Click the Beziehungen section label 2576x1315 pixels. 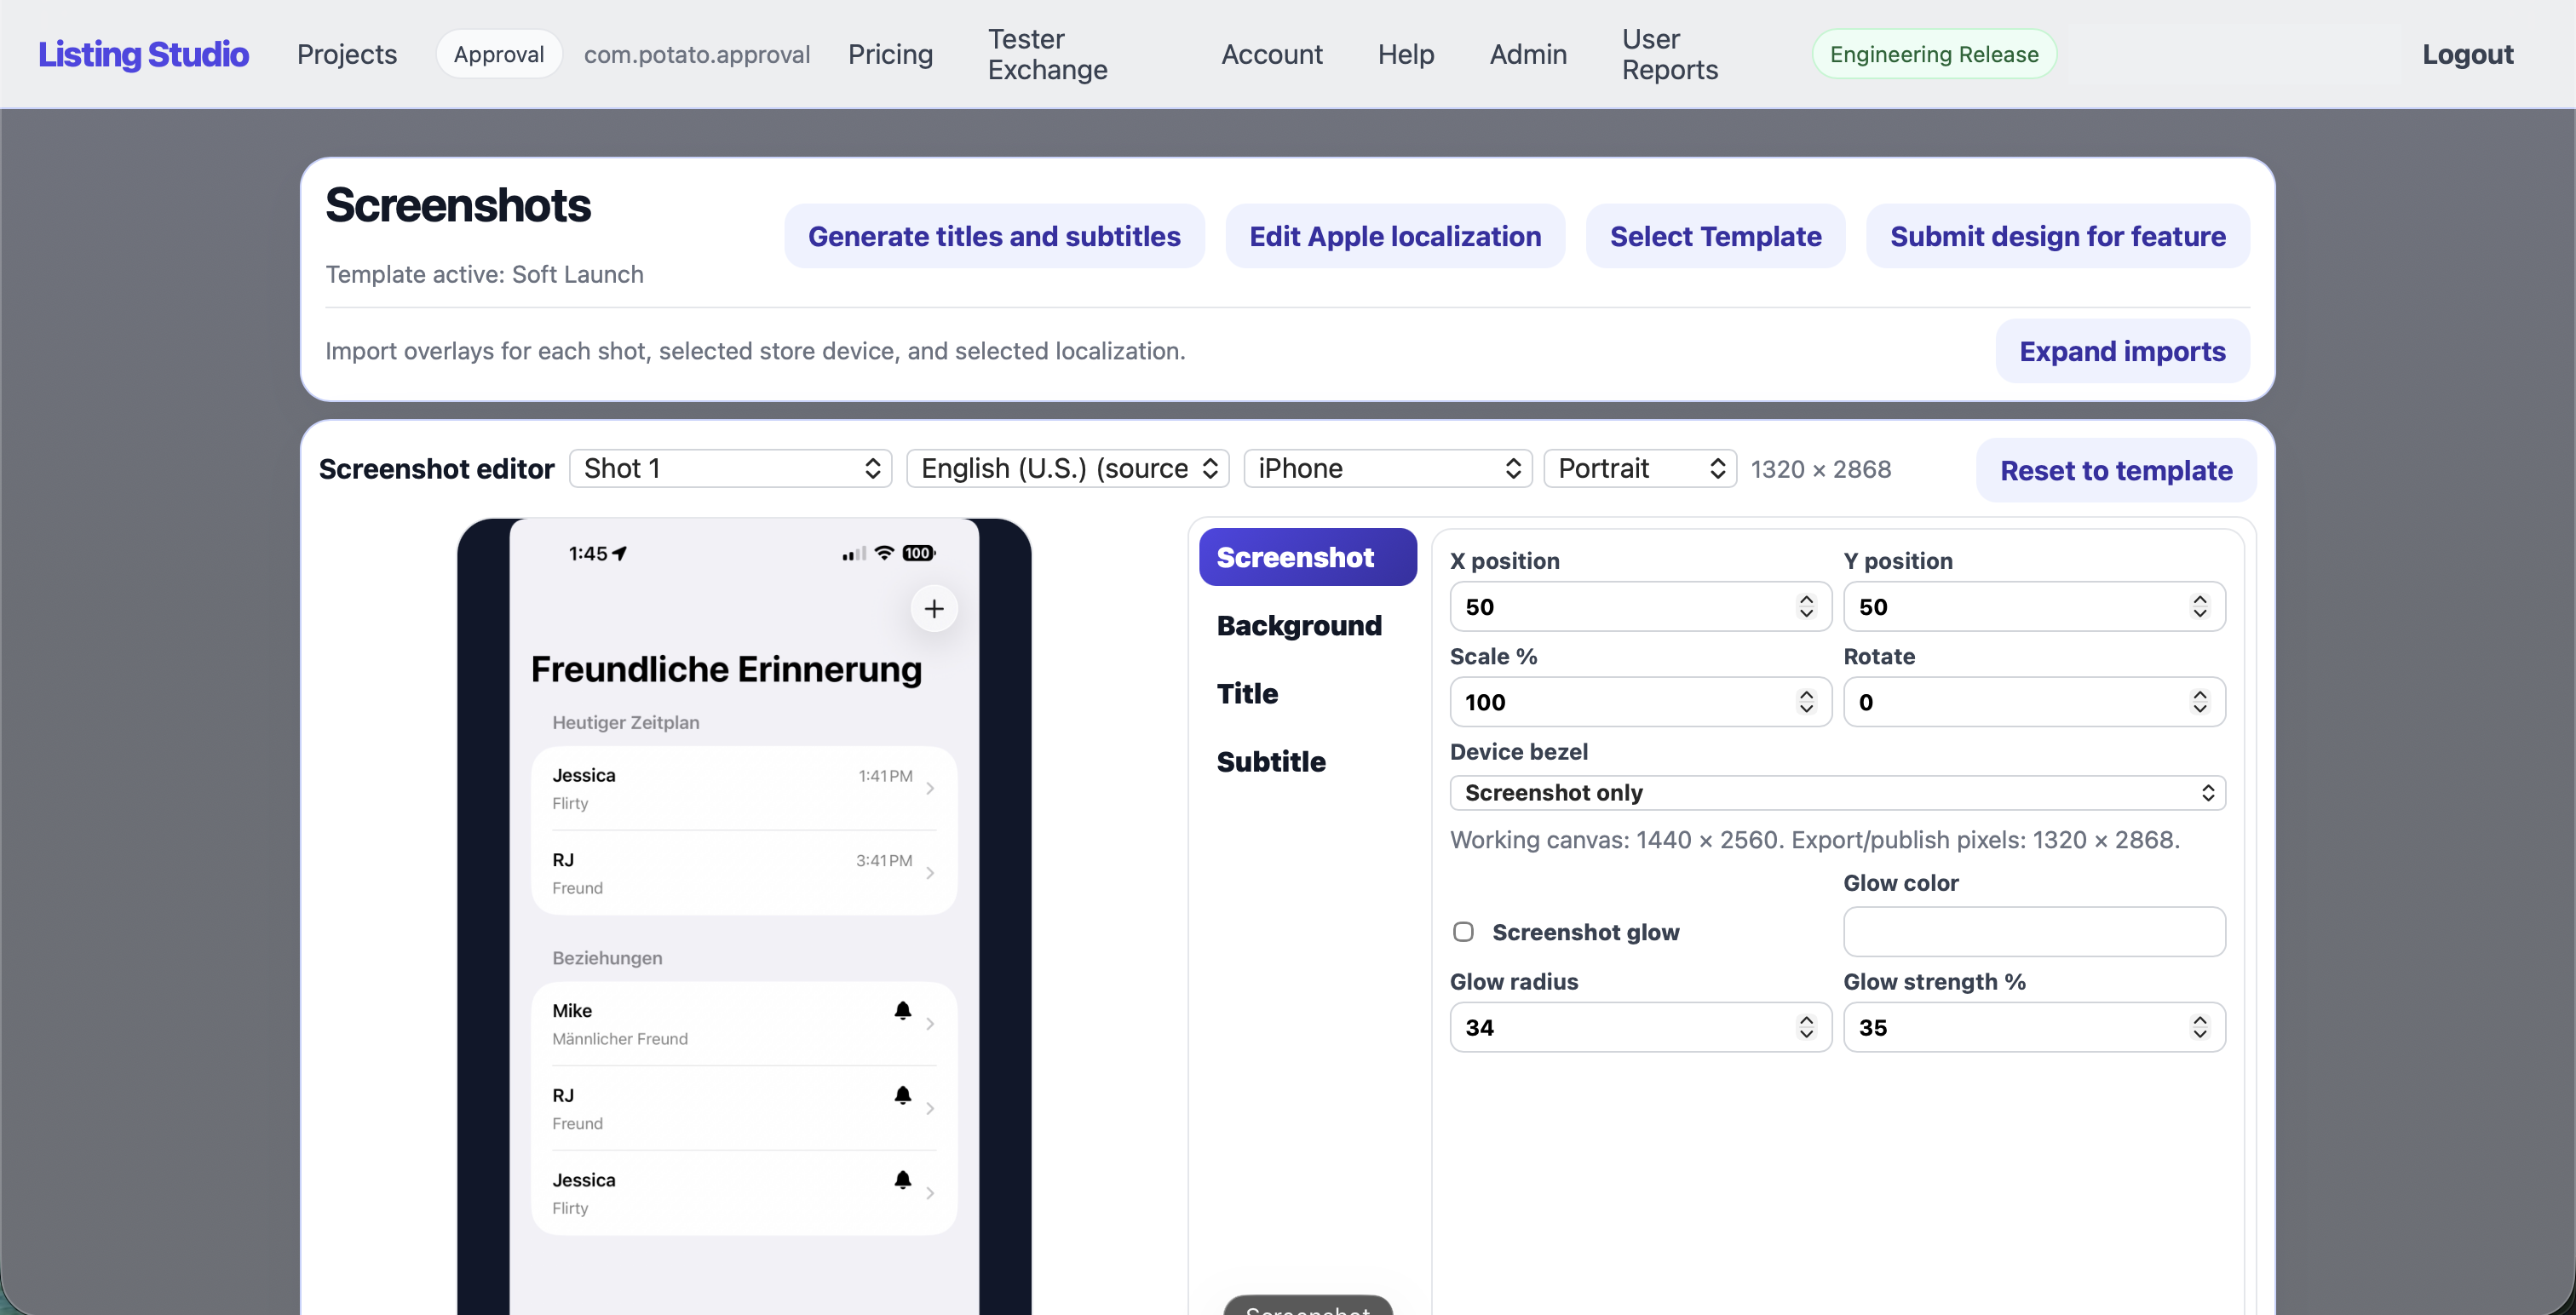click(x=607, y=958)
